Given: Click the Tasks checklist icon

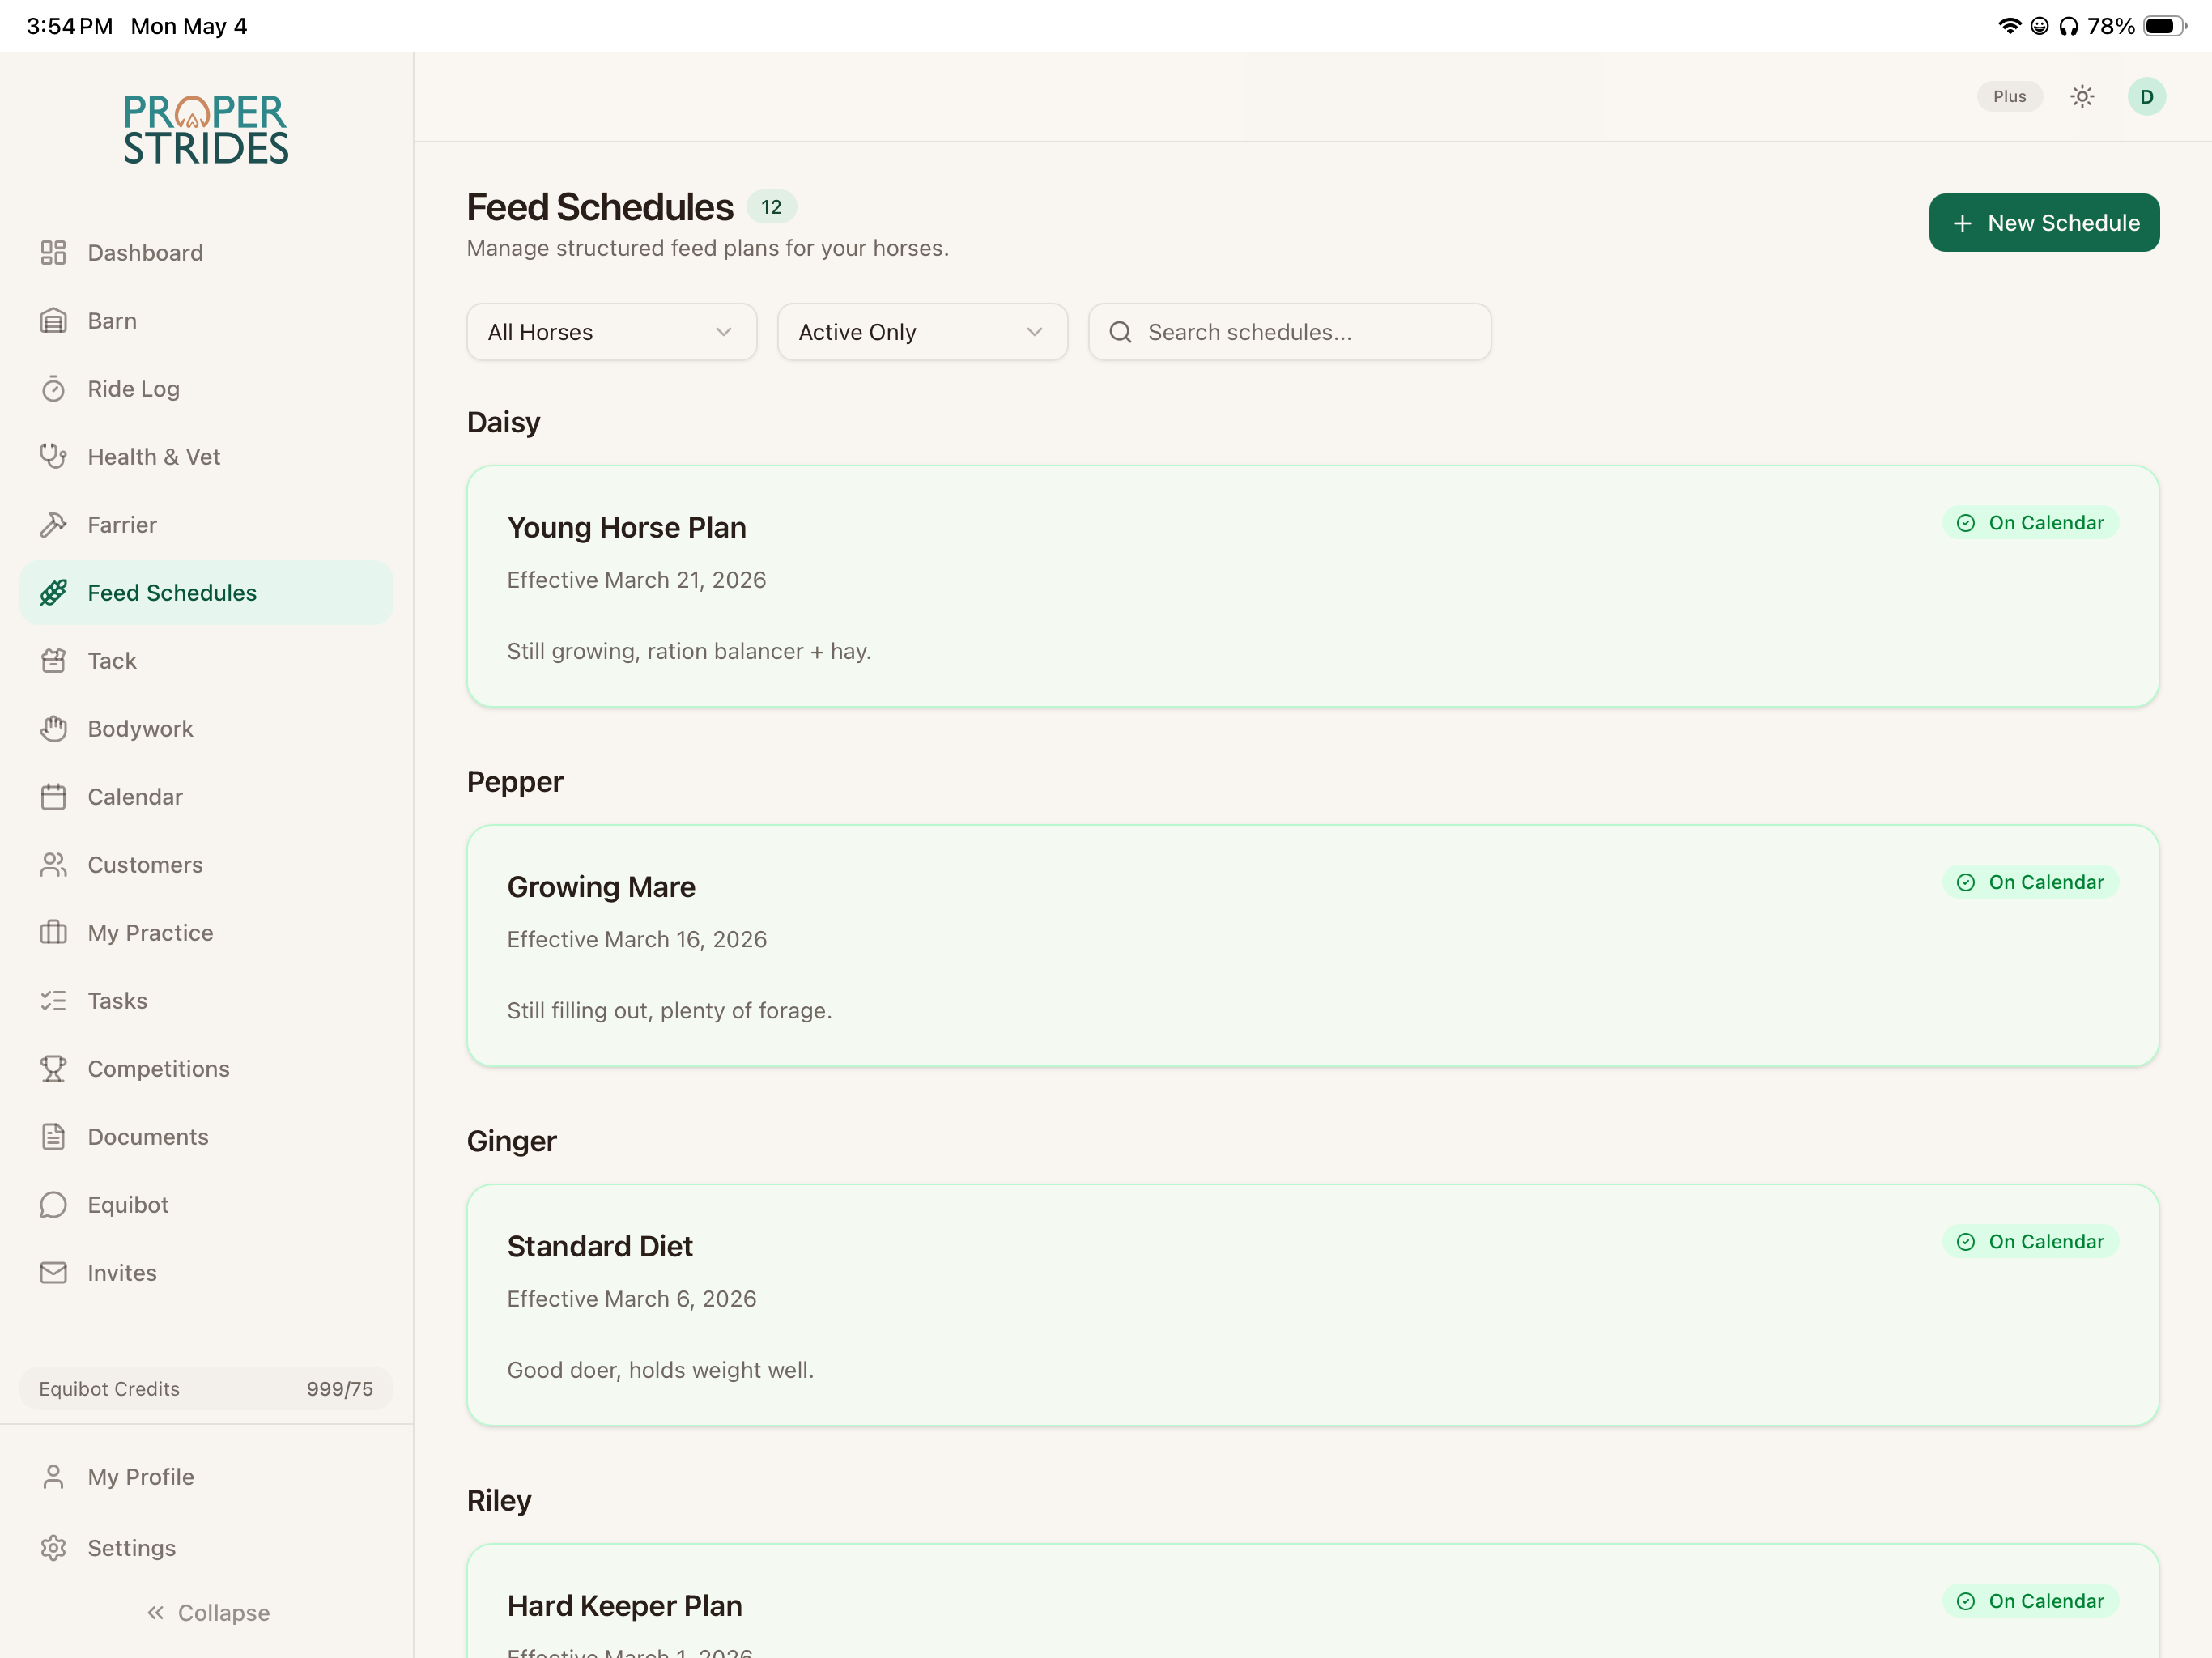Looking at the screenshot, I should coord(53,1001).
